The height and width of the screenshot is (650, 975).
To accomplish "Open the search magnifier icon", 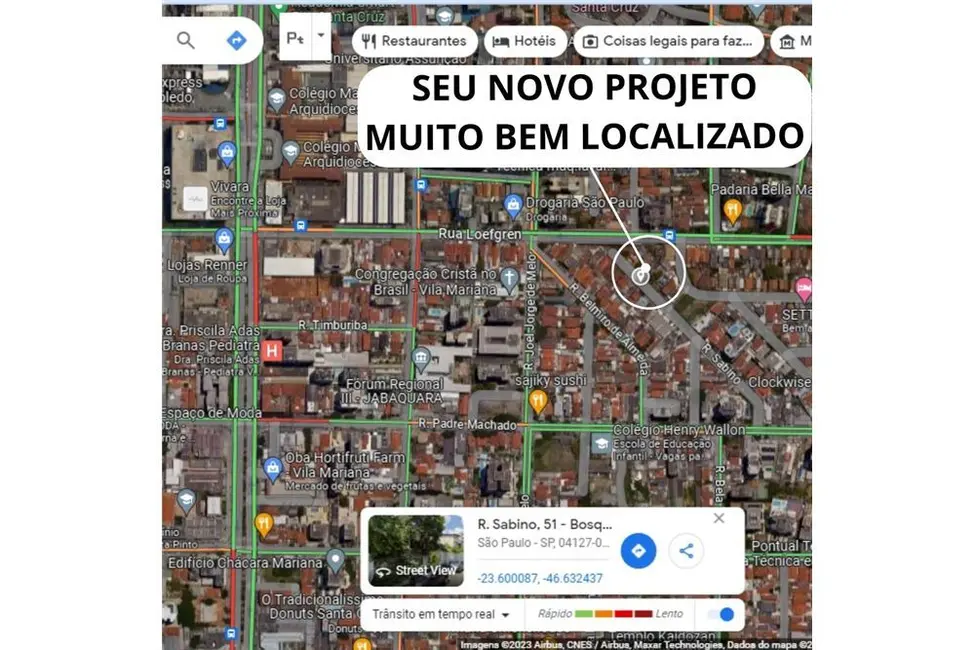I will [185, 41].
